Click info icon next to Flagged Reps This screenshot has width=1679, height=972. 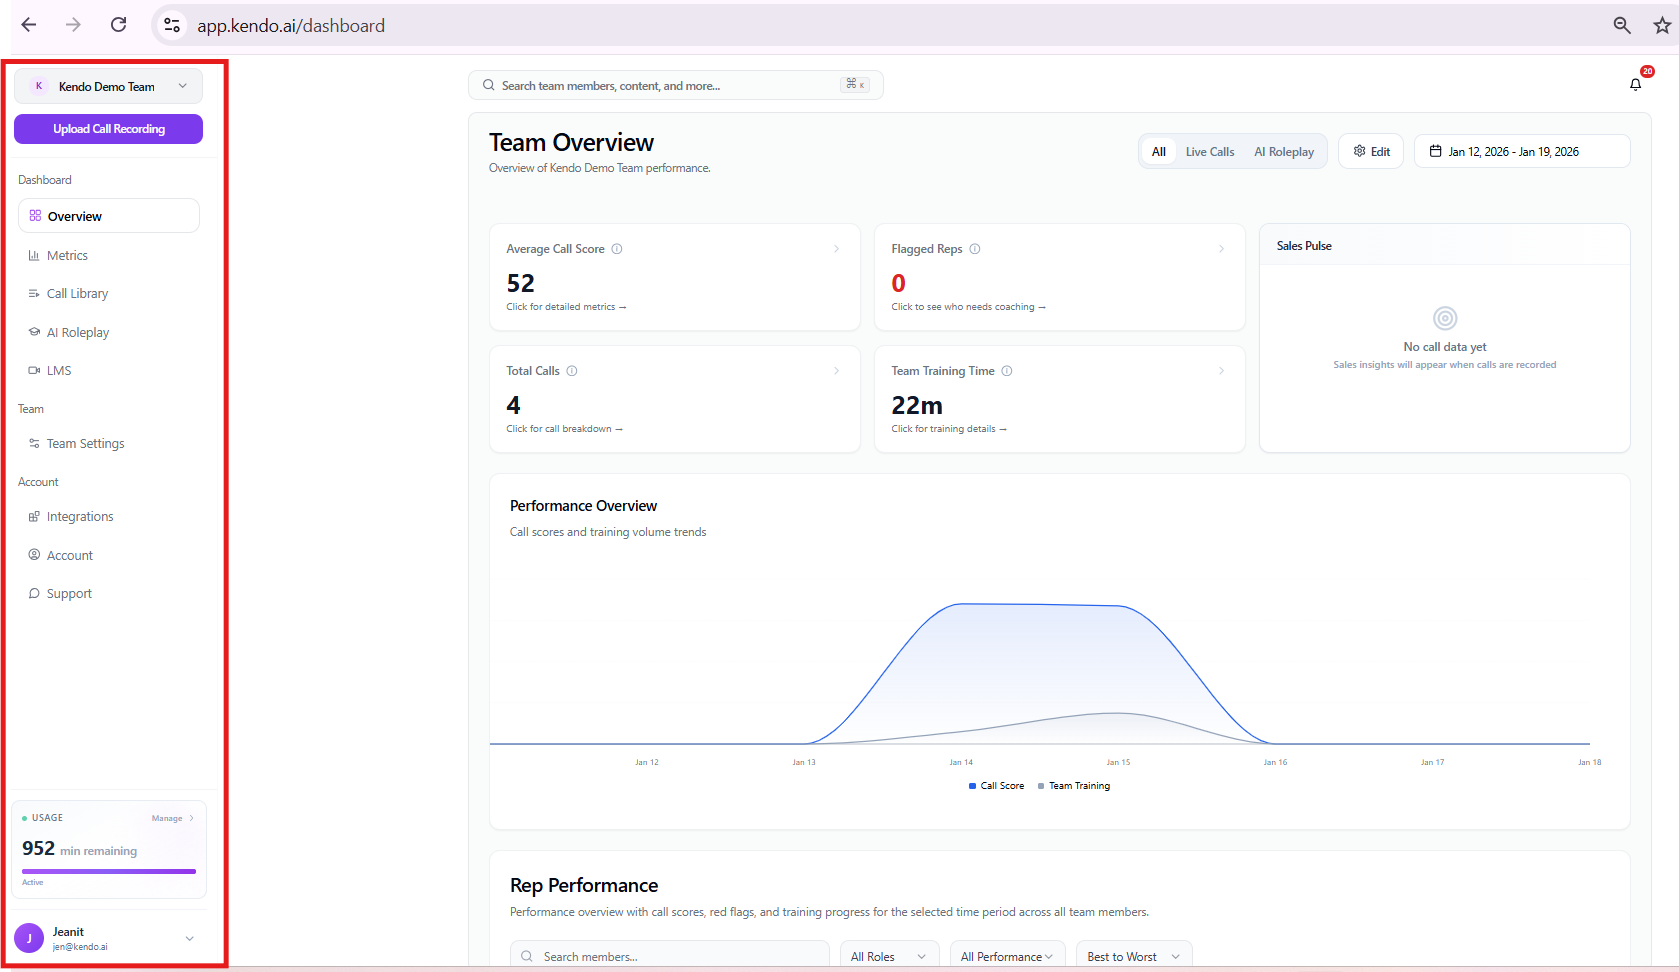(x=975, y=249)
